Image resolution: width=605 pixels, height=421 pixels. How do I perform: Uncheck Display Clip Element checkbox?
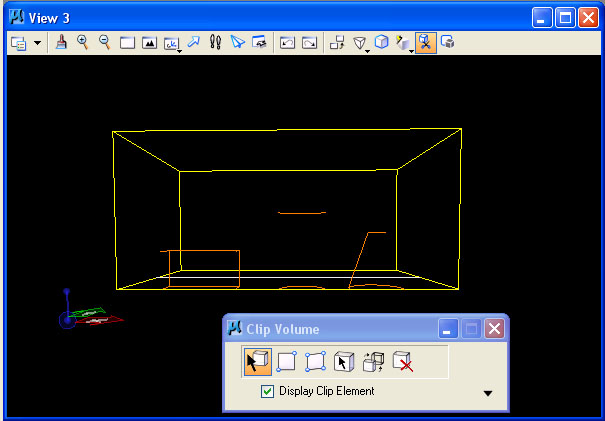(x=267, y=391)
